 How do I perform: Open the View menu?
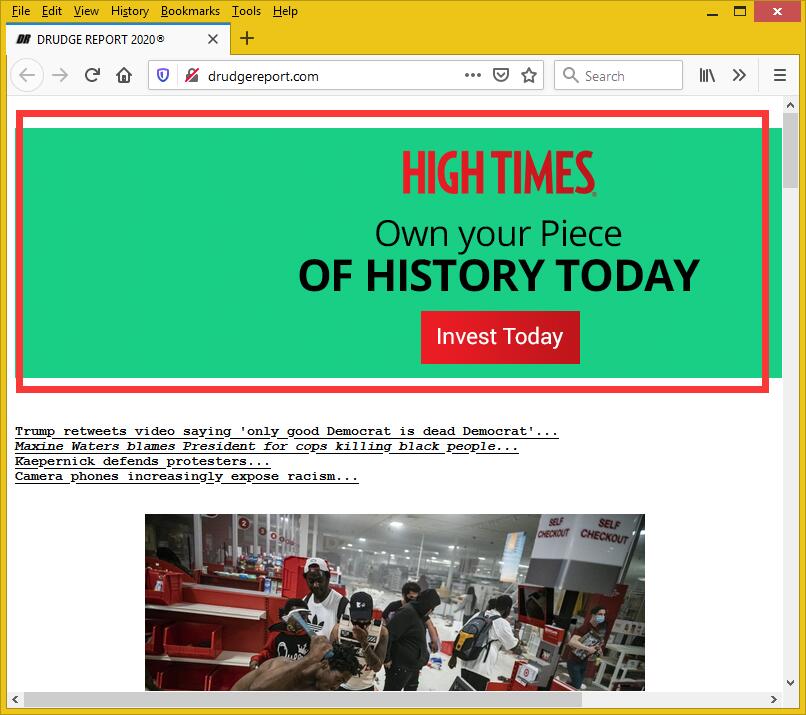(86, 11)
